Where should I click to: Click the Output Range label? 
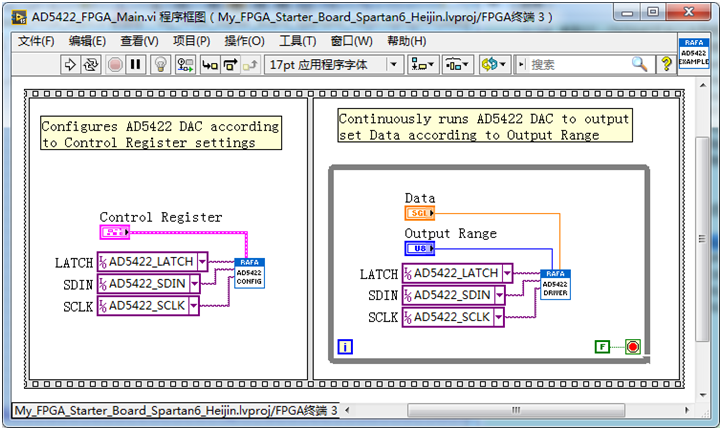(x=450, y=233)
